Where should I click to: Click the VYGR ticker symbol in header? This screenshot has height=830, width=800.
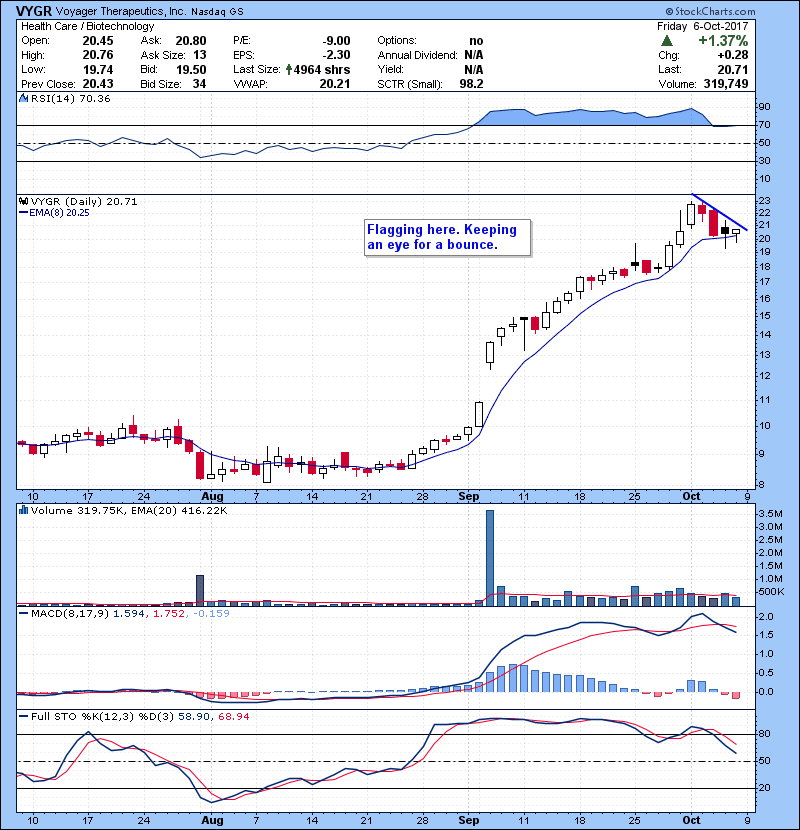tap(34, 11)
